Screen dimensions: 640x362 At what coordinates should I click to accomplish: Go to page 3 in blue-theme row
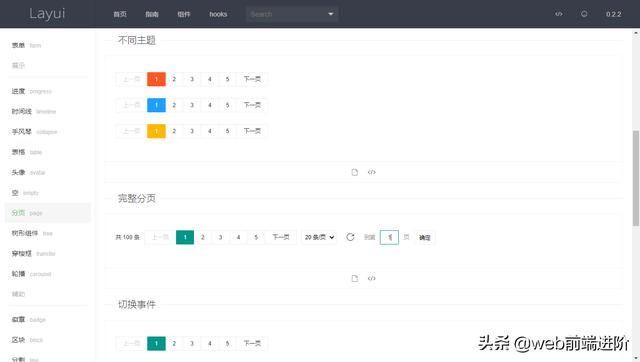(x=192, y=105)
